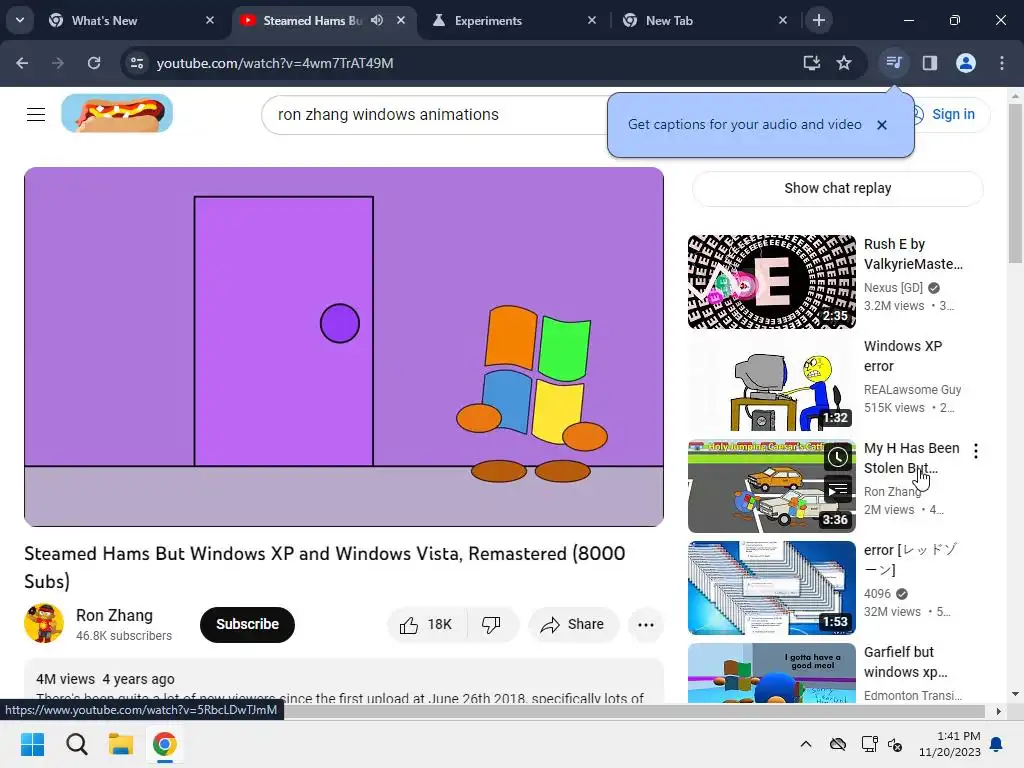Switch to the New Tab tab
The height and width of the screenshot is (768, 1024).
click(705, 20)
